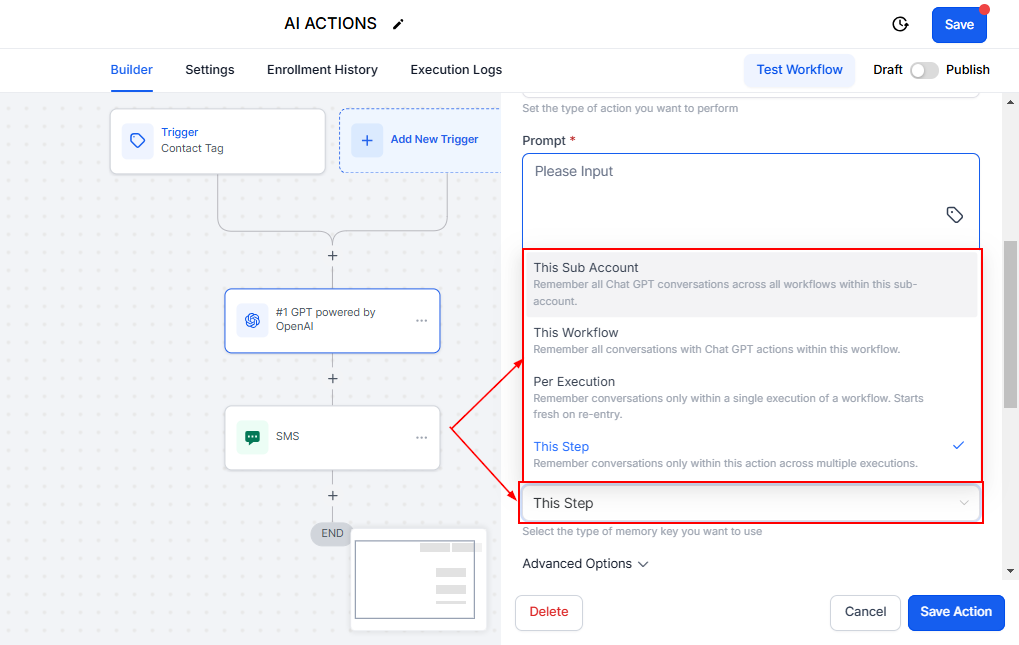Click the plus icon in Add New Trigger
This screenshot has width=1019, height=645.
click(x=367, y=140)
